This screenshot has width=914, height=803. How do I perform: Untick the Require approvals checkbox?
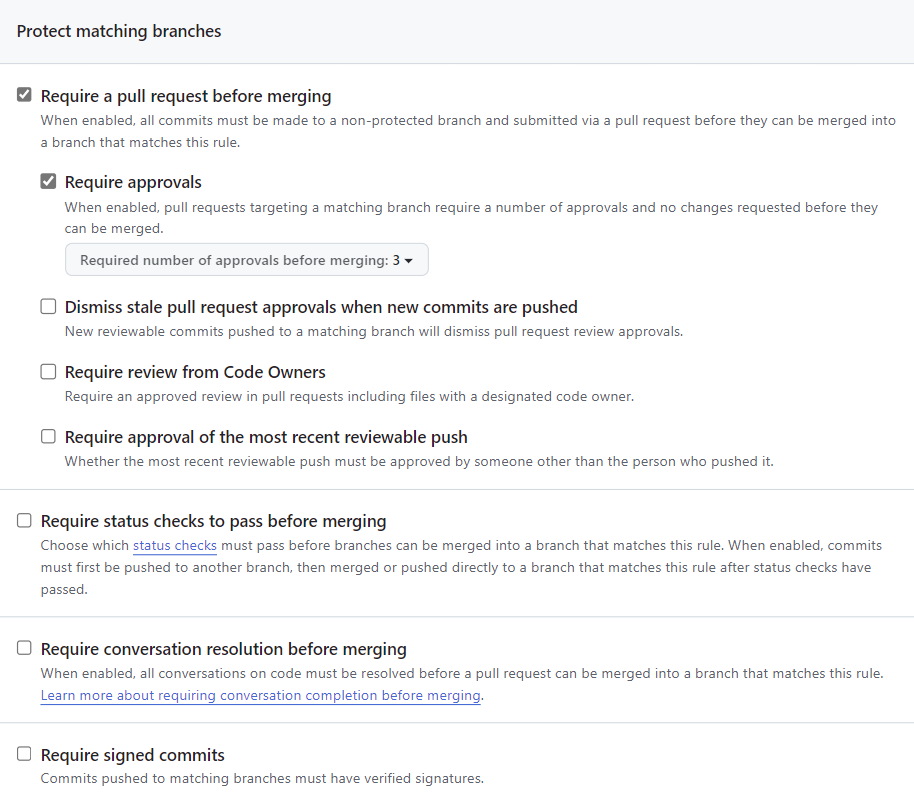click(x=48, y=182)
